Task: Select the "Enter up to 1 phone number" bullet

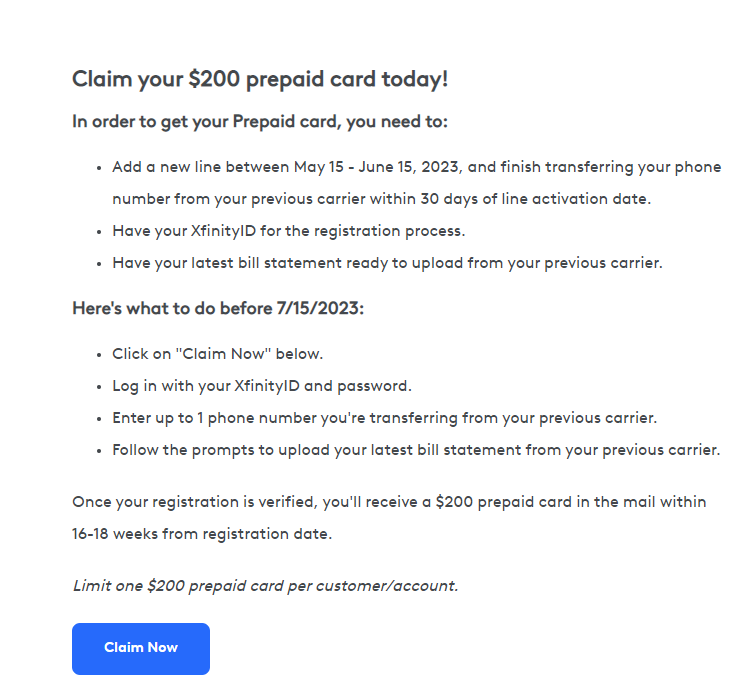Action: click(x=384, y=418)
